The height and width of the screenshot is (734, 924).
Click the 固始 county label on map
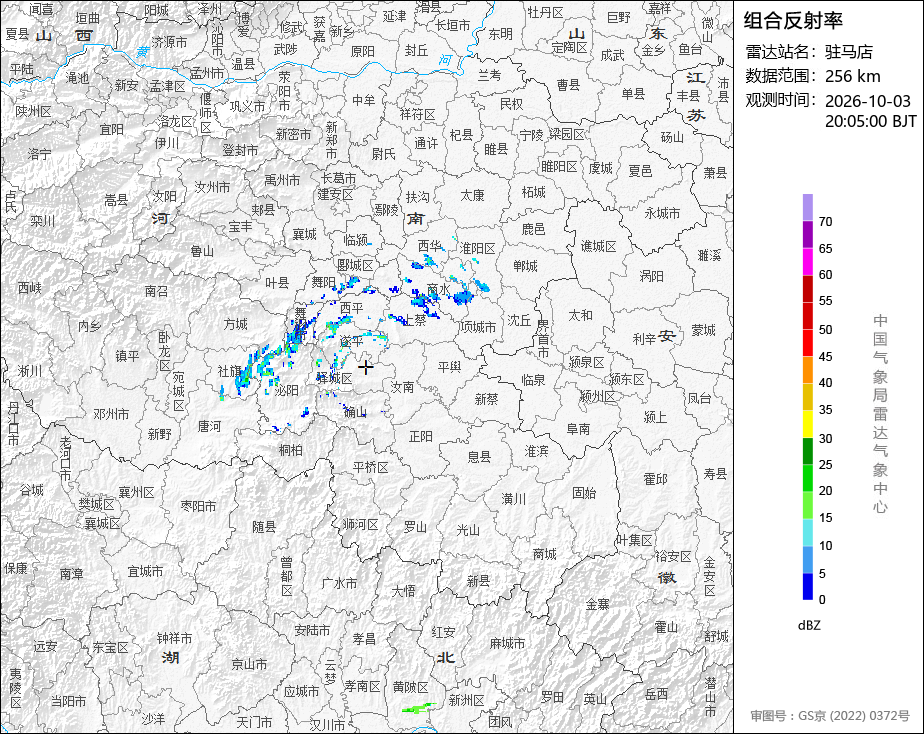(x=584, y=492)
